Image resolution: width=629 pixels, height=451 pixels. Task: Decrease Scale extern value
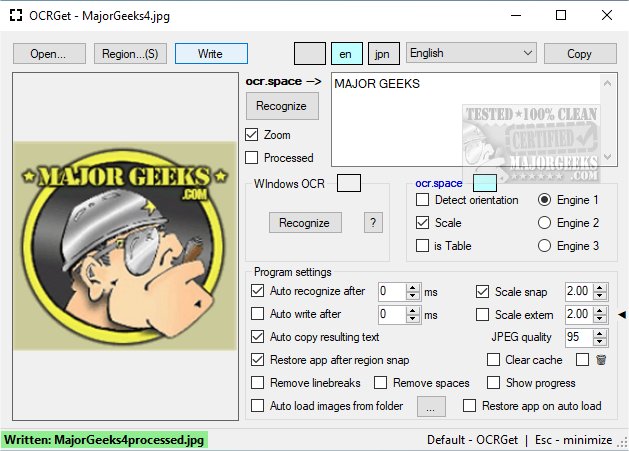point(600,319)
